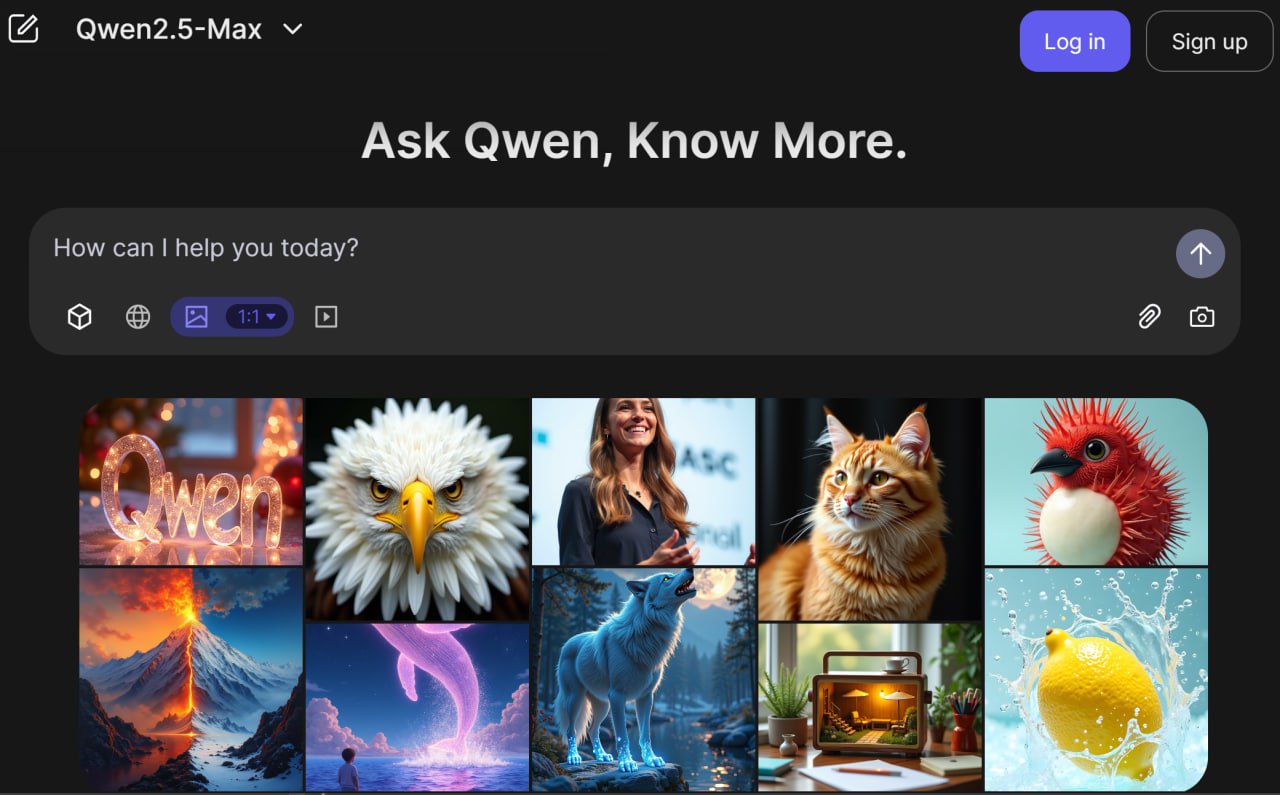The width and height of the screenshot is (1280, 795).
Task: Select the howling blue wolf image
Action: pyautogui.click(x=643, y=679)
